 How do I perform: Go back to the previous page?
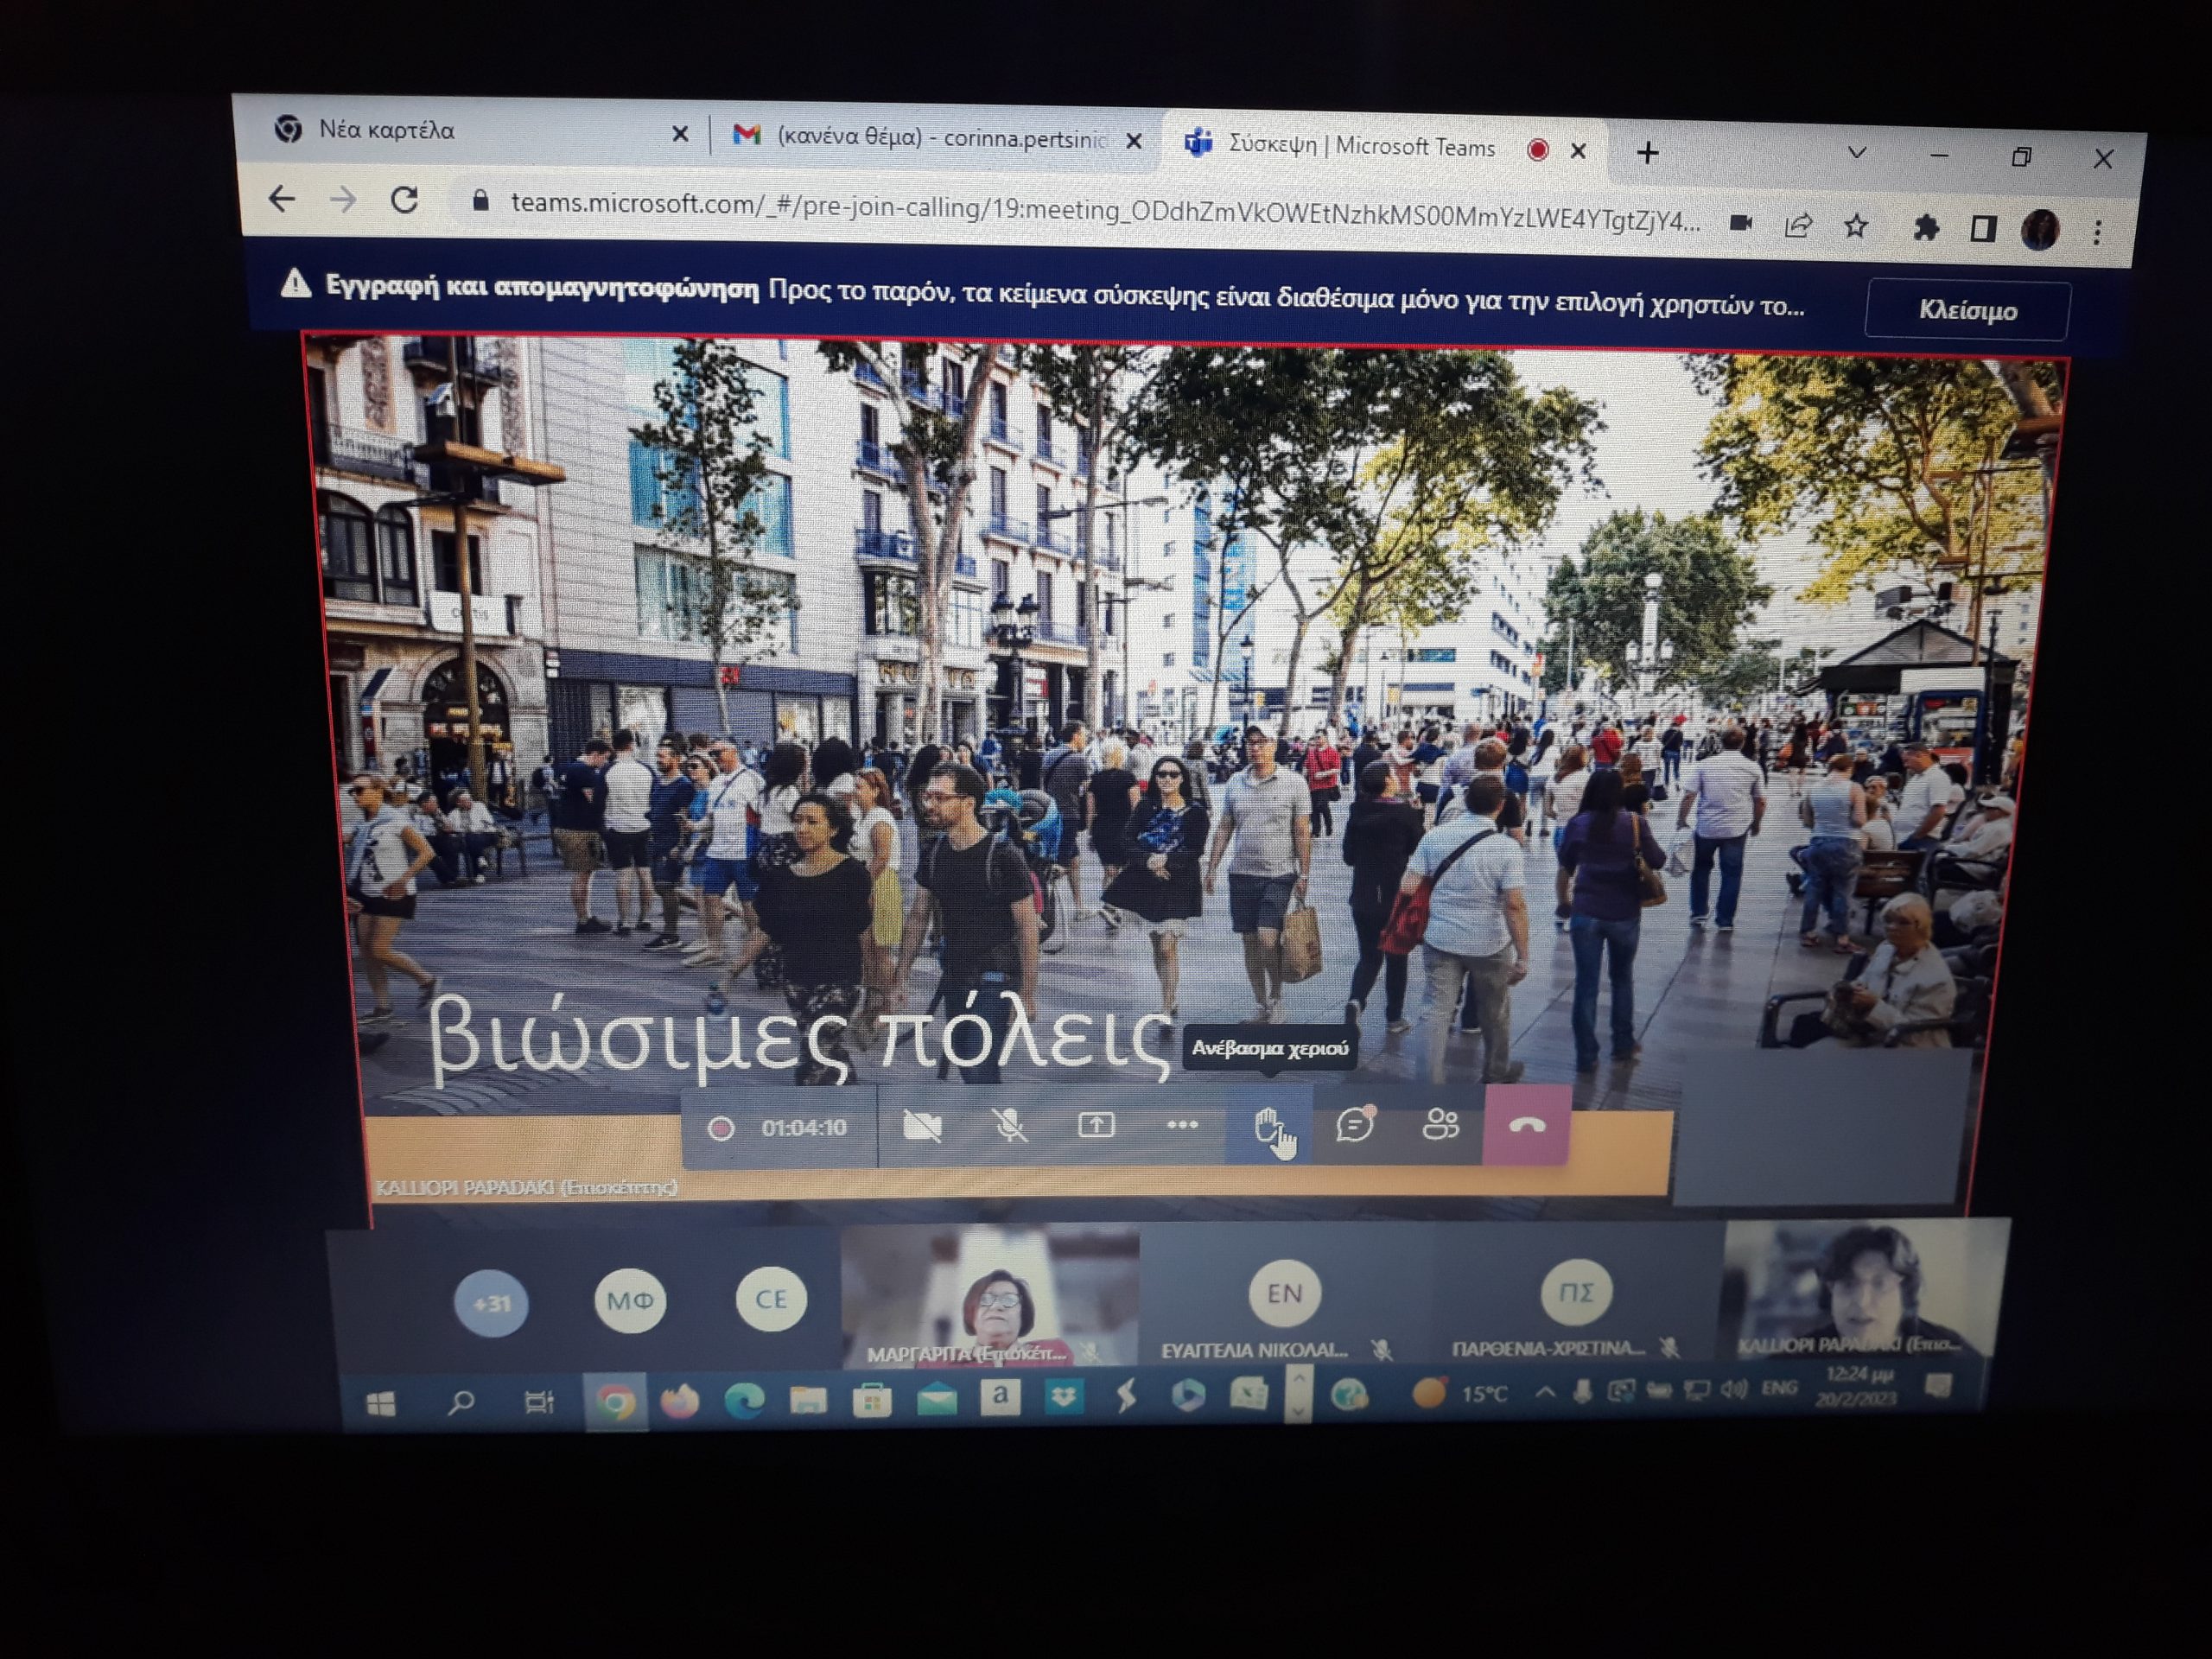283,199
